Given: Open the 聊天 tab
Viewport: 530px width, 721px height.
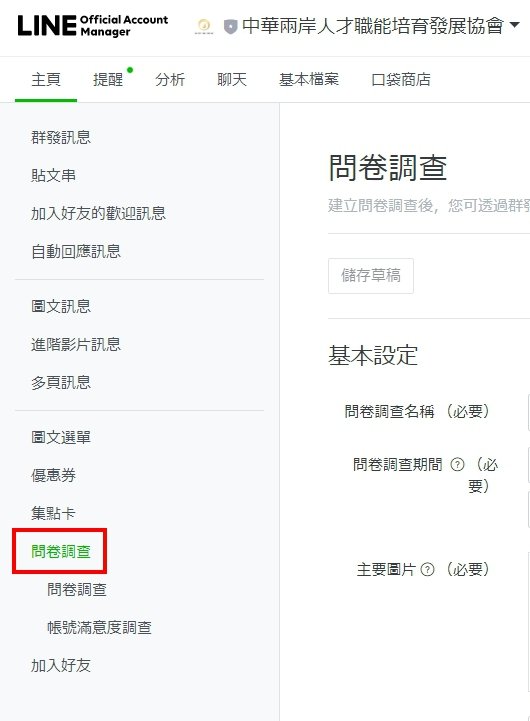Looking at the screenshot, I should [232, 80].
